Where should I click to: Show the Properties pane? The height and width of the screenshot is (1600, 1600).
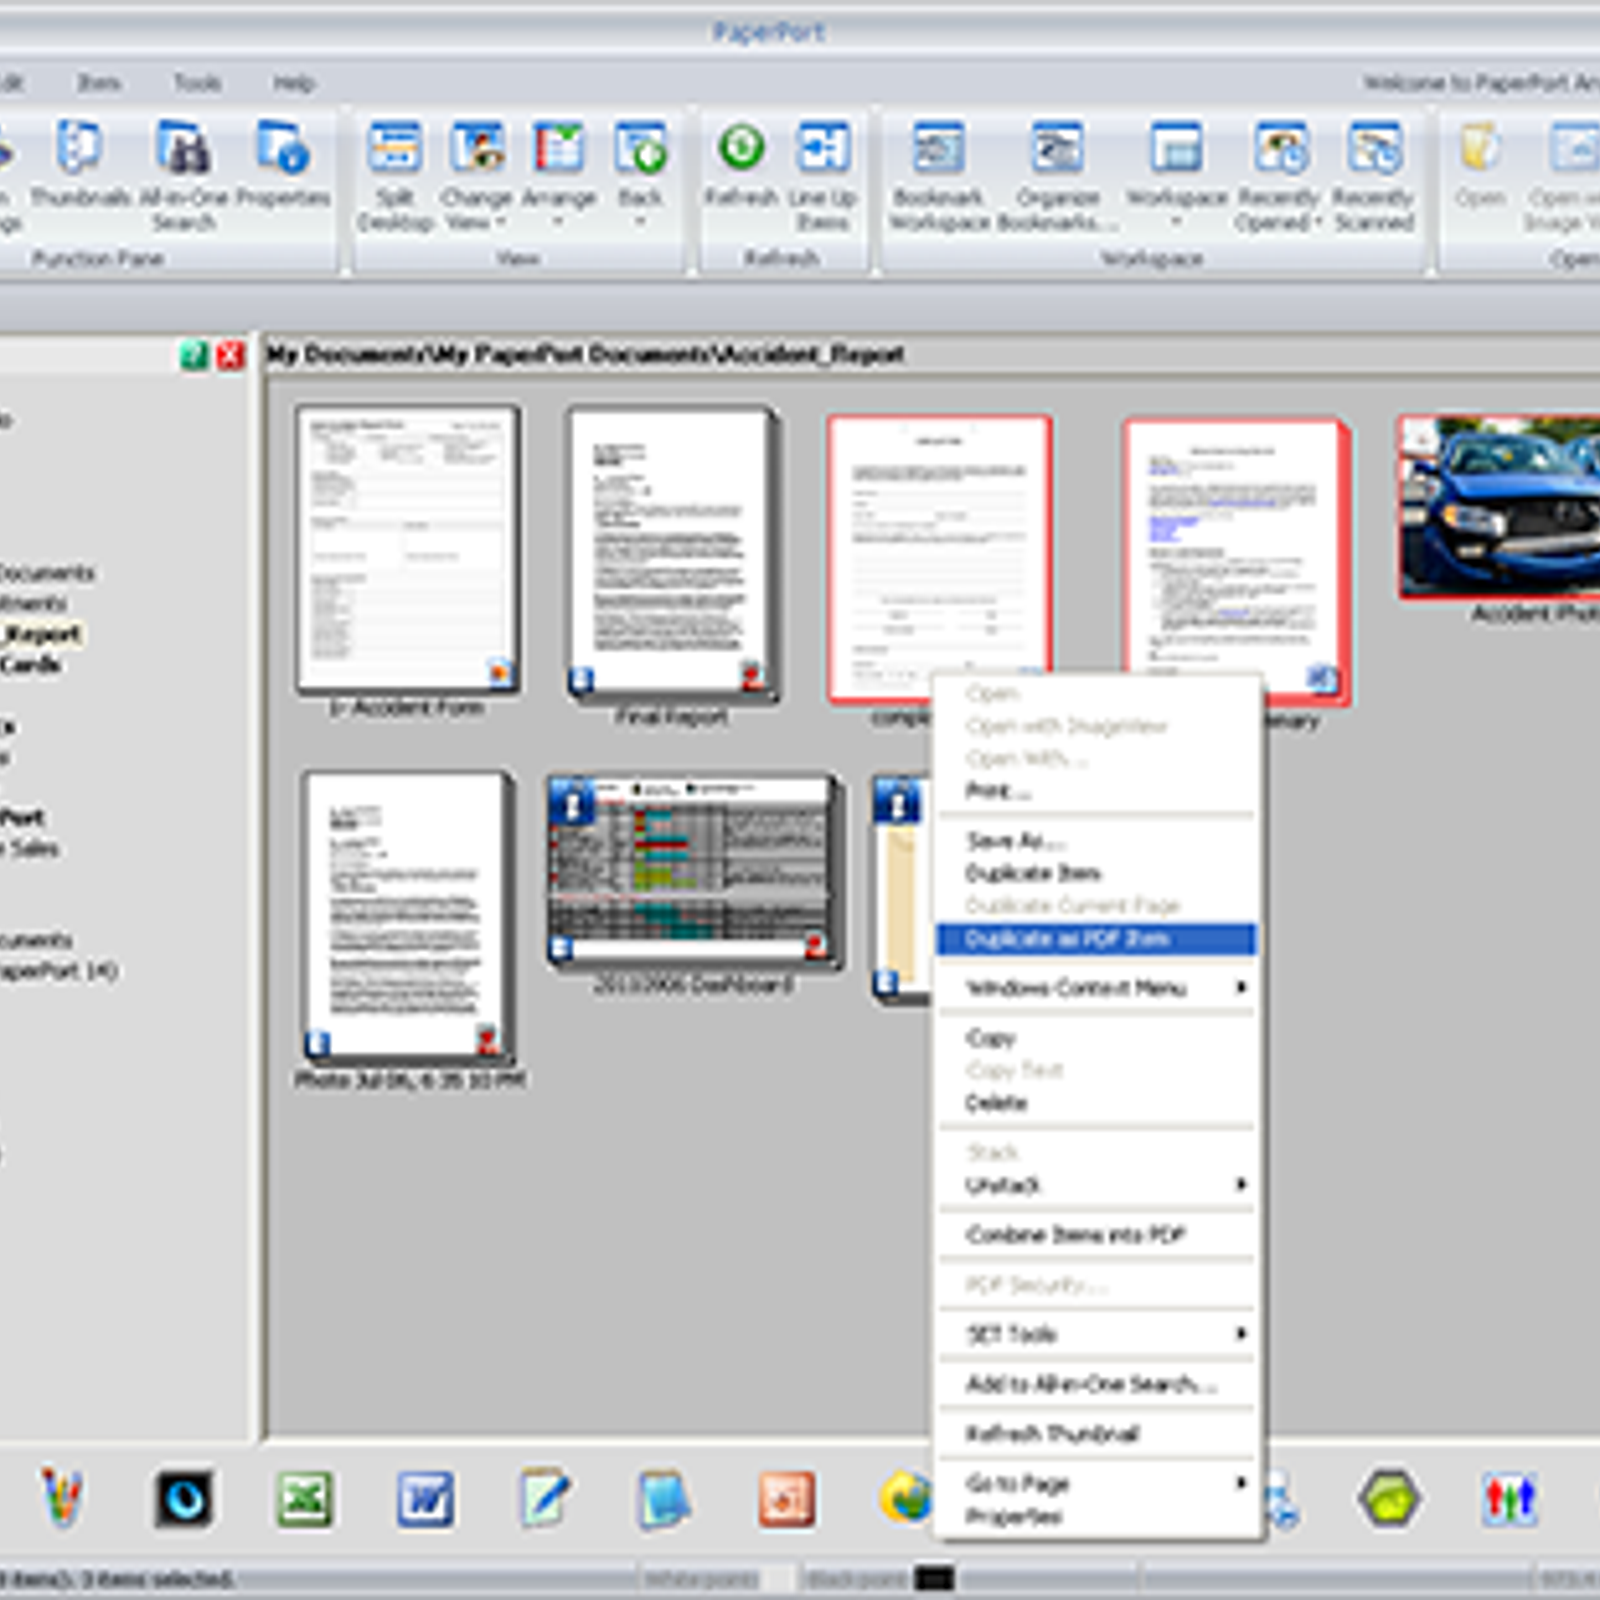[x=283, y=164]
